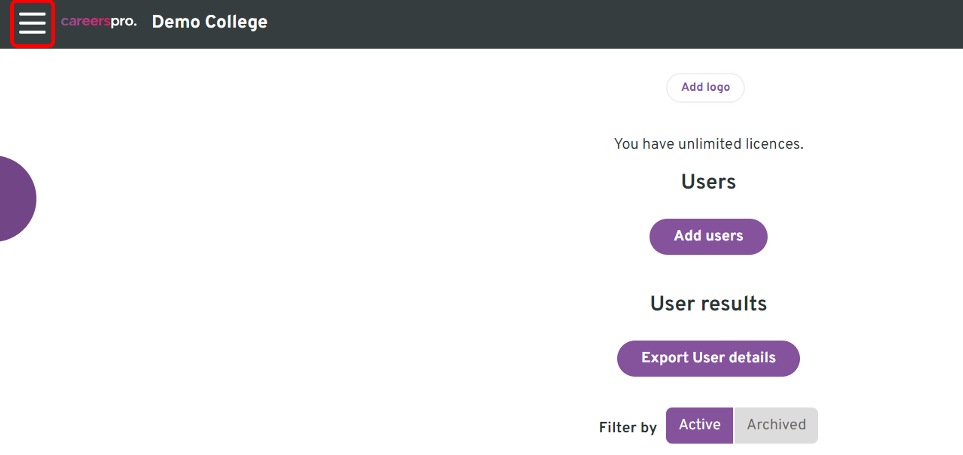This screenshot has width=963, height=455.
Task: Click the Add logo button
Action: pyautogui.click(x=706, y=87)
